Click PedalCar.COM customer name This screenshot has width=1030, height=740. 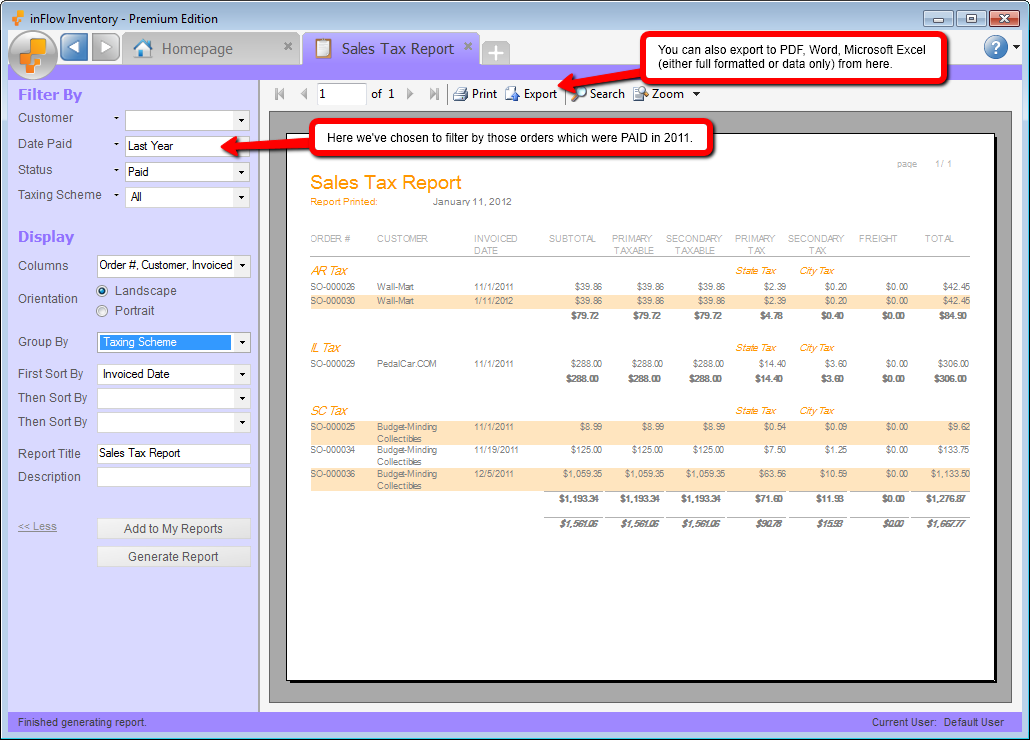coord(407,364)
